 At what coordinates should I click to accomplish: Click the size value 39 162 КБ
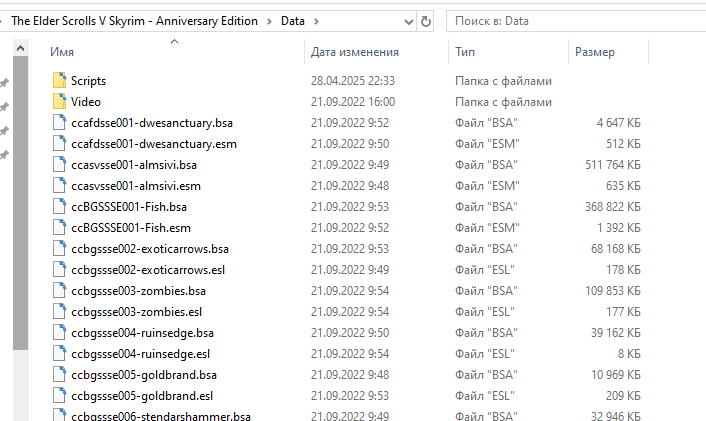(615, 333)
